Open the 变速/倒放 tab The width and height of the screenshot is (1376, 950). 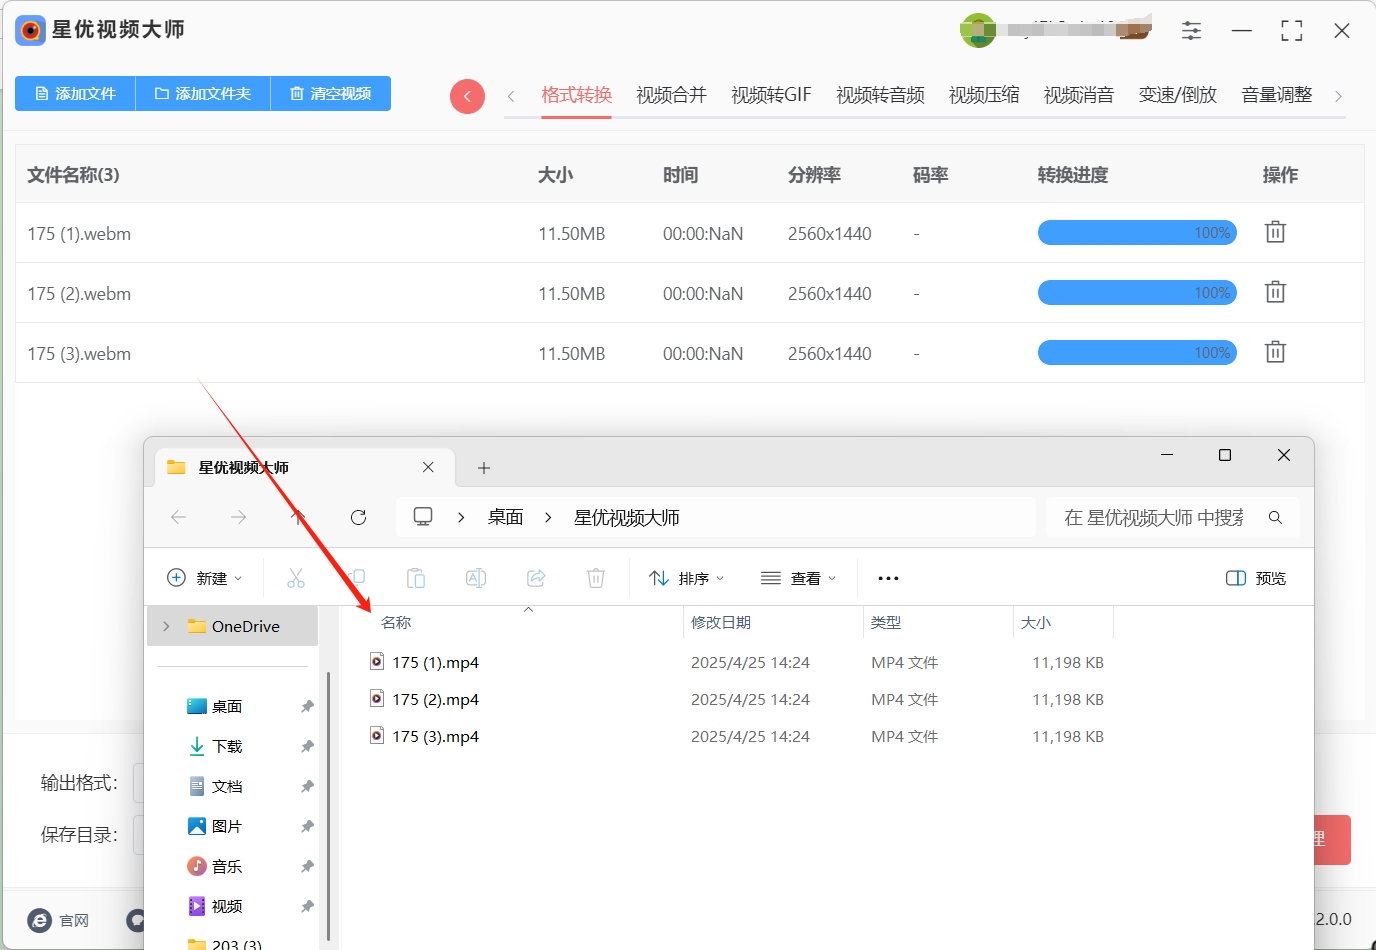pos(1178,95)
